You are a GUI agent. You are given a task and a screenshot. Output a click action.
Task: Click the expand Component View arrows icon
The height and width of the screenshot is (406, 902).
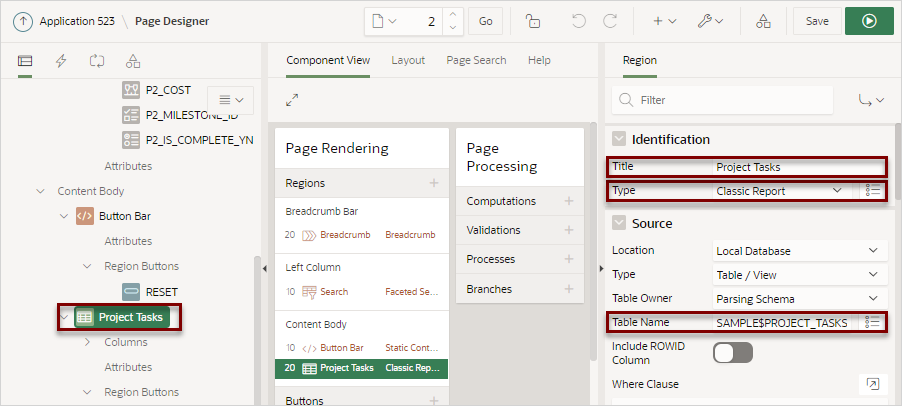pos(292,100)
